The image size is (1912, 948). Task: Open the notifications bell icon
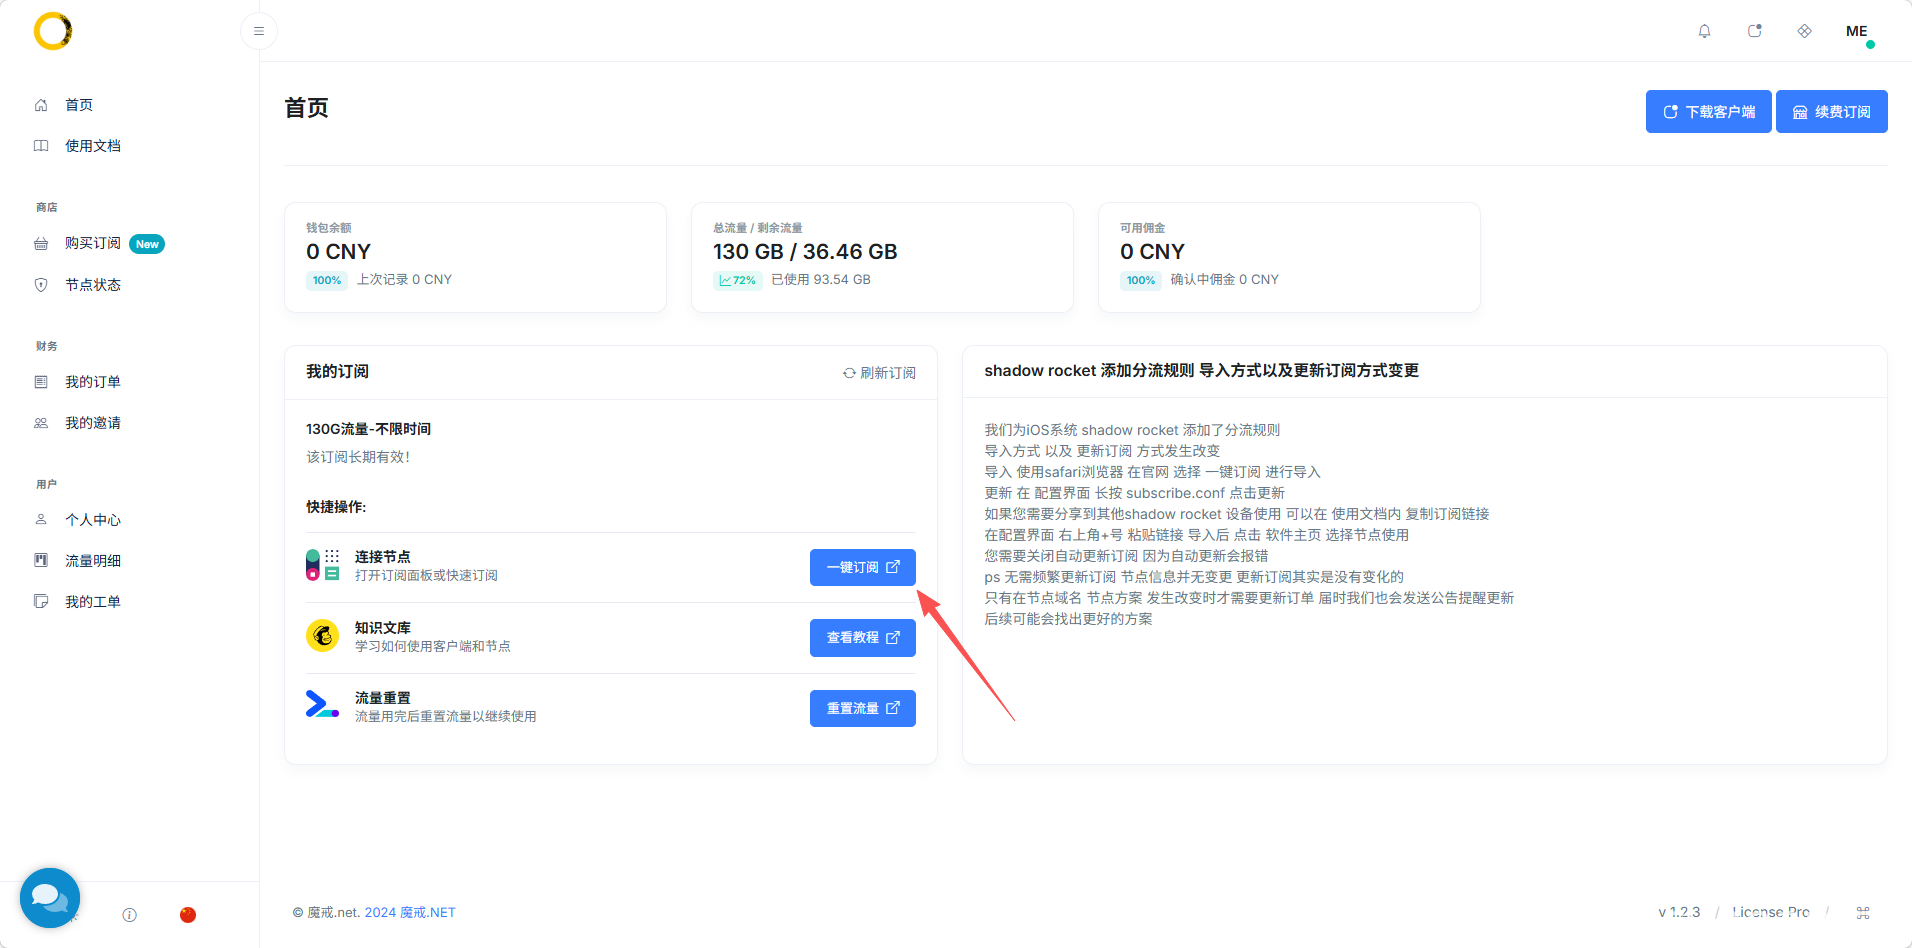tap(1704, 31)
